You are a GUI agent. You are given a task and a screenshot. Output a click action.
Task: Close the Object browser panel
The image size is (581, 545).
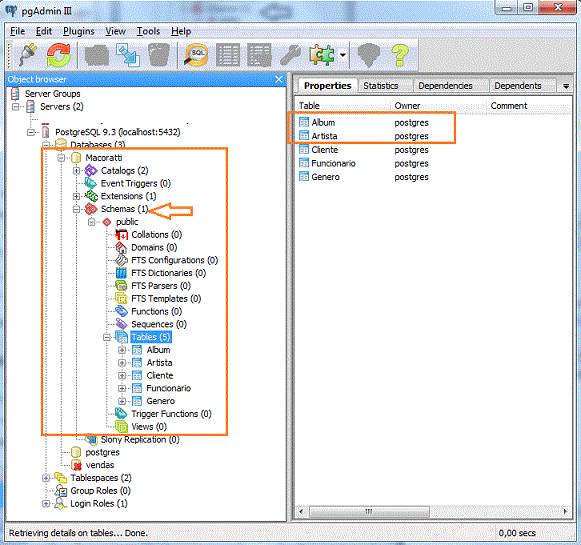click(279, 79)
